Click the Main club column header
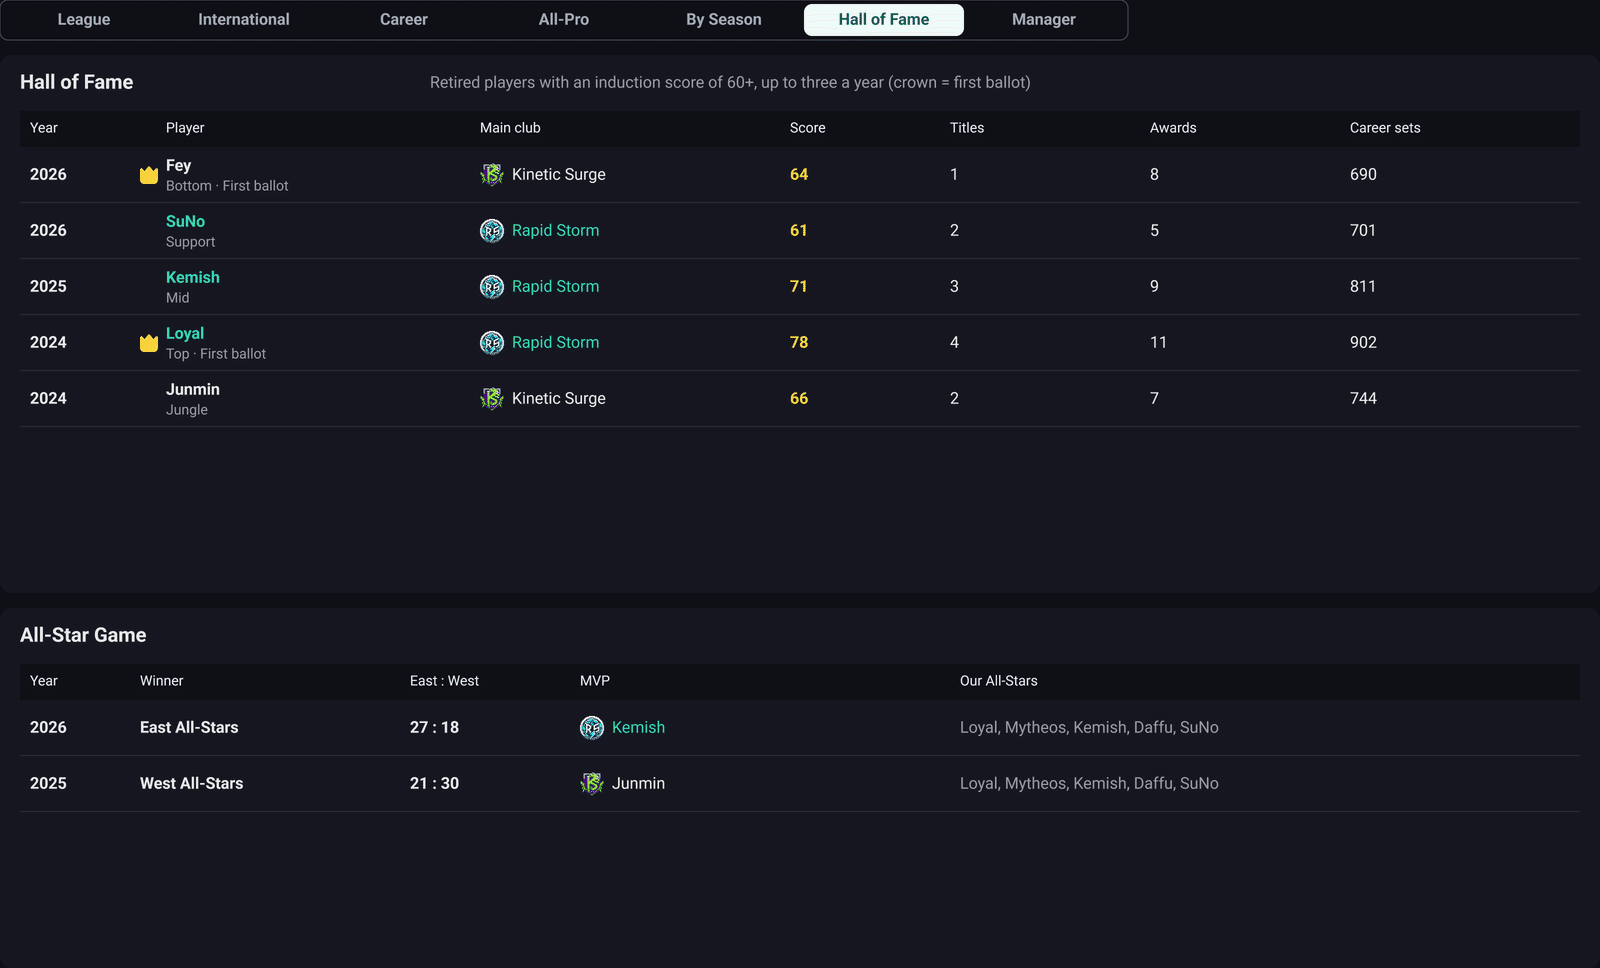 click(x=510, y=128)
